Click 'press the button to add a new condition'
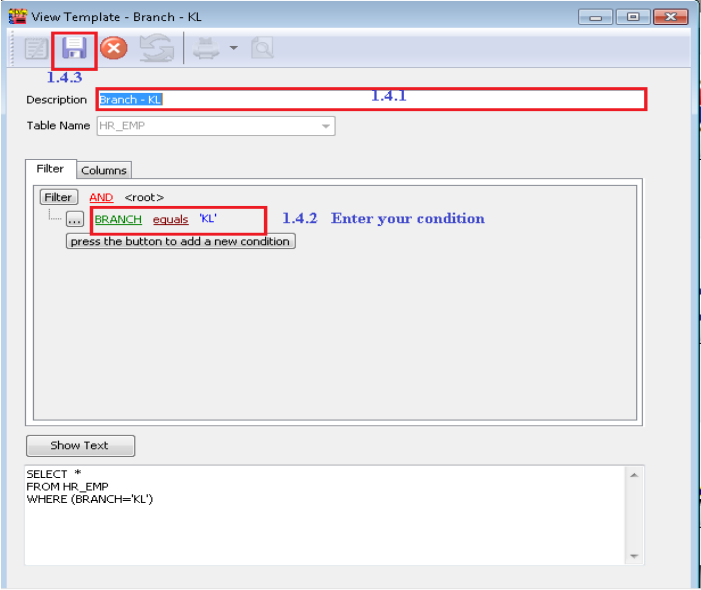This screenshot has height=590, width=701. pos(180,241)
